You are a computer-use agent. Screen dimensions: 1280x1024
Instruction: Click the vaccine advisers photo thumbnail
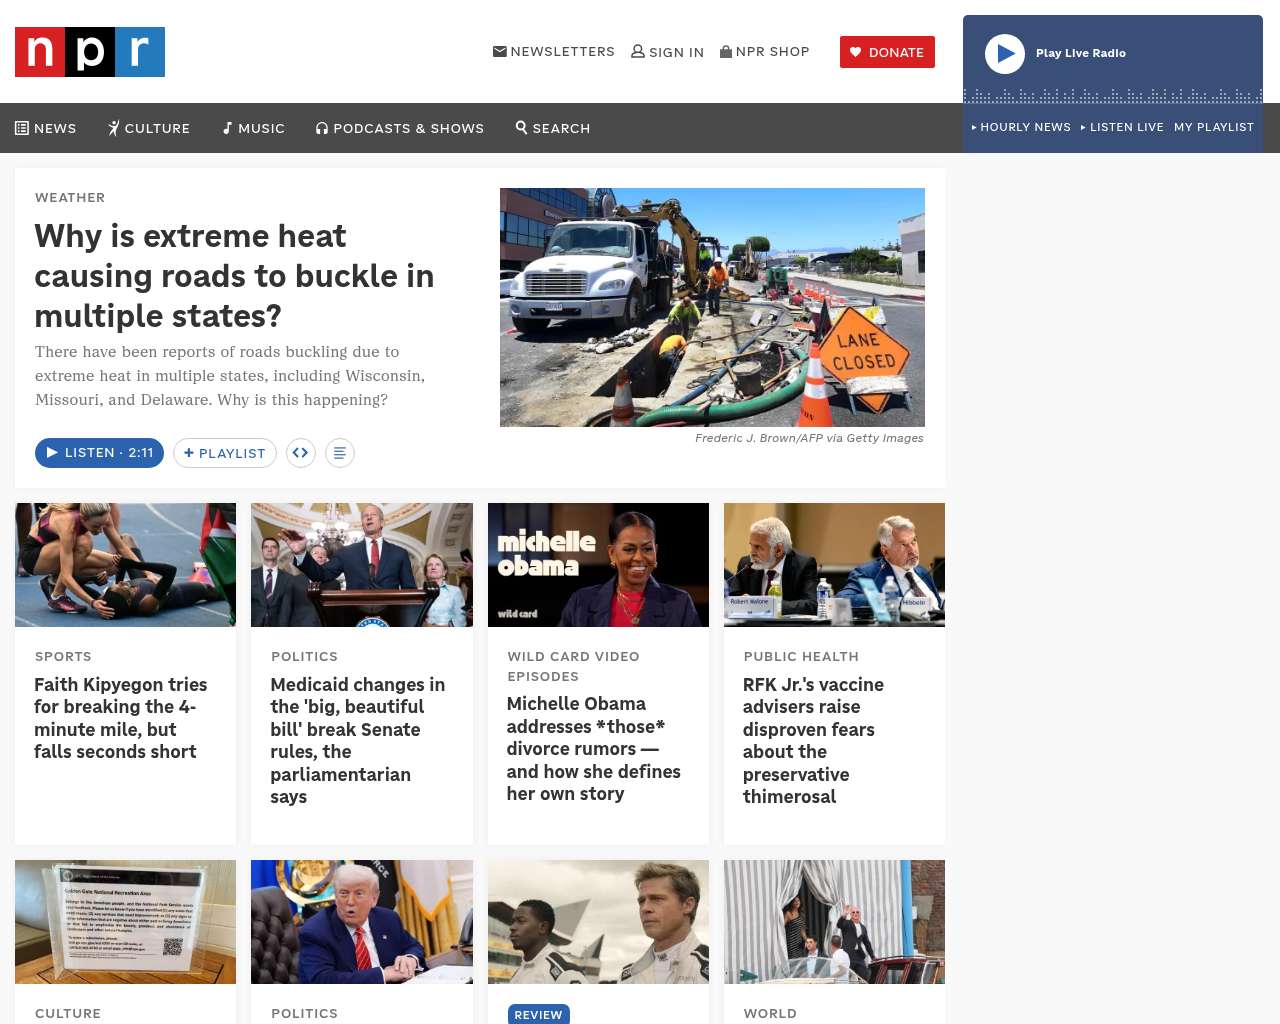pyautogui.click(x=834, y=565)
